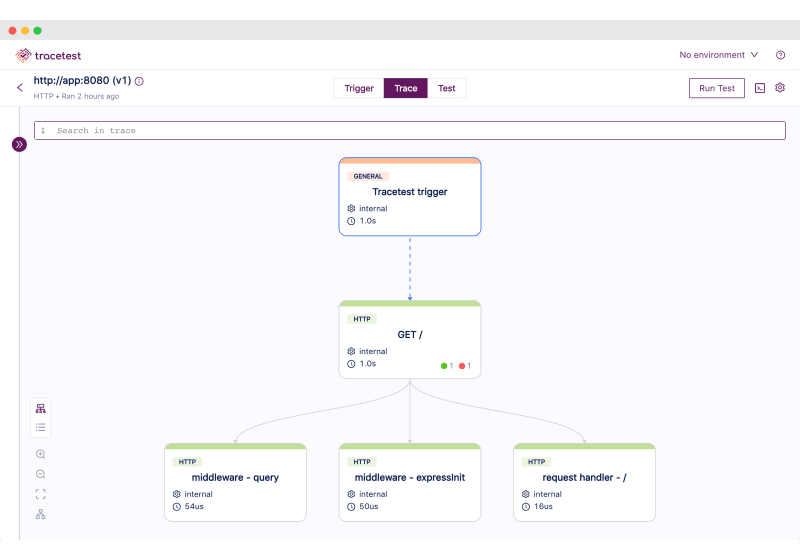Switch to the Test tab

(x=446, y=88)
